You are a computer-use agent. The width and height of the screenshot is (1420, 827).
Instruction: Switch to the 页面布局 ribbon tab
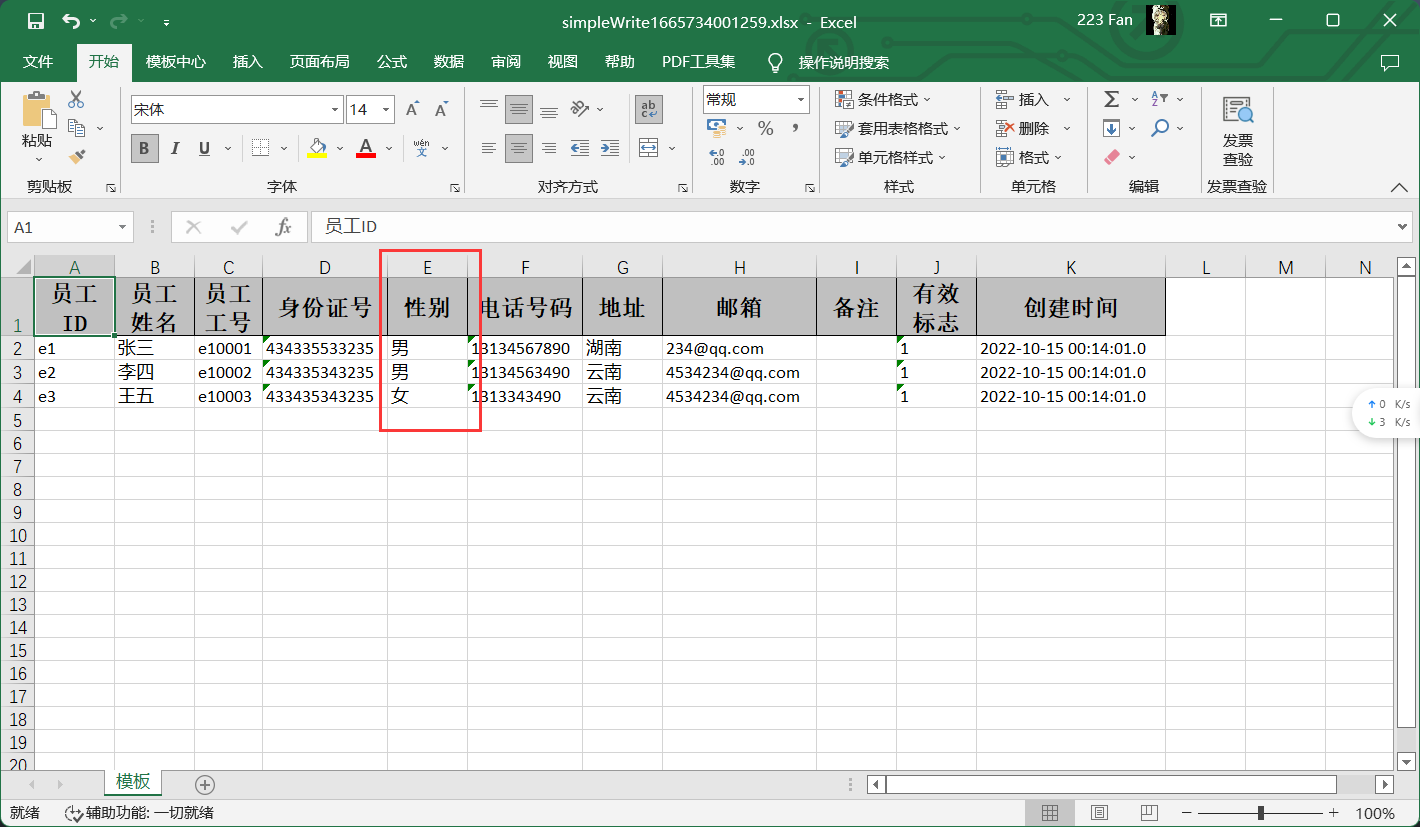tap(320, 62)
